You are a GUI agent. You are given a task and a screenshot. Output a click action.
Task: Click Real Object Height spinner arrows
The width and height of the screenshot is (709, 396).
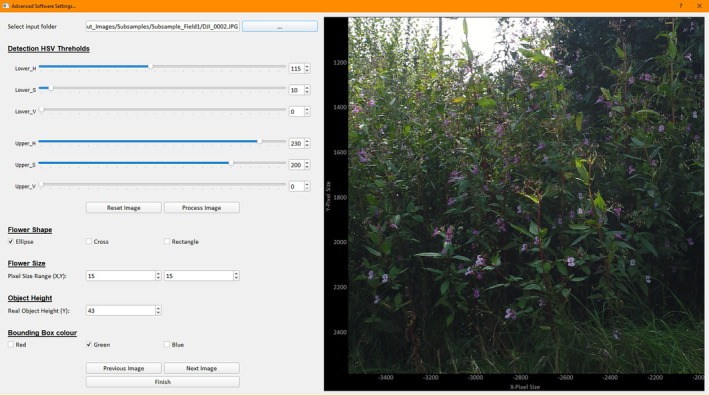(x=158, y=311)
